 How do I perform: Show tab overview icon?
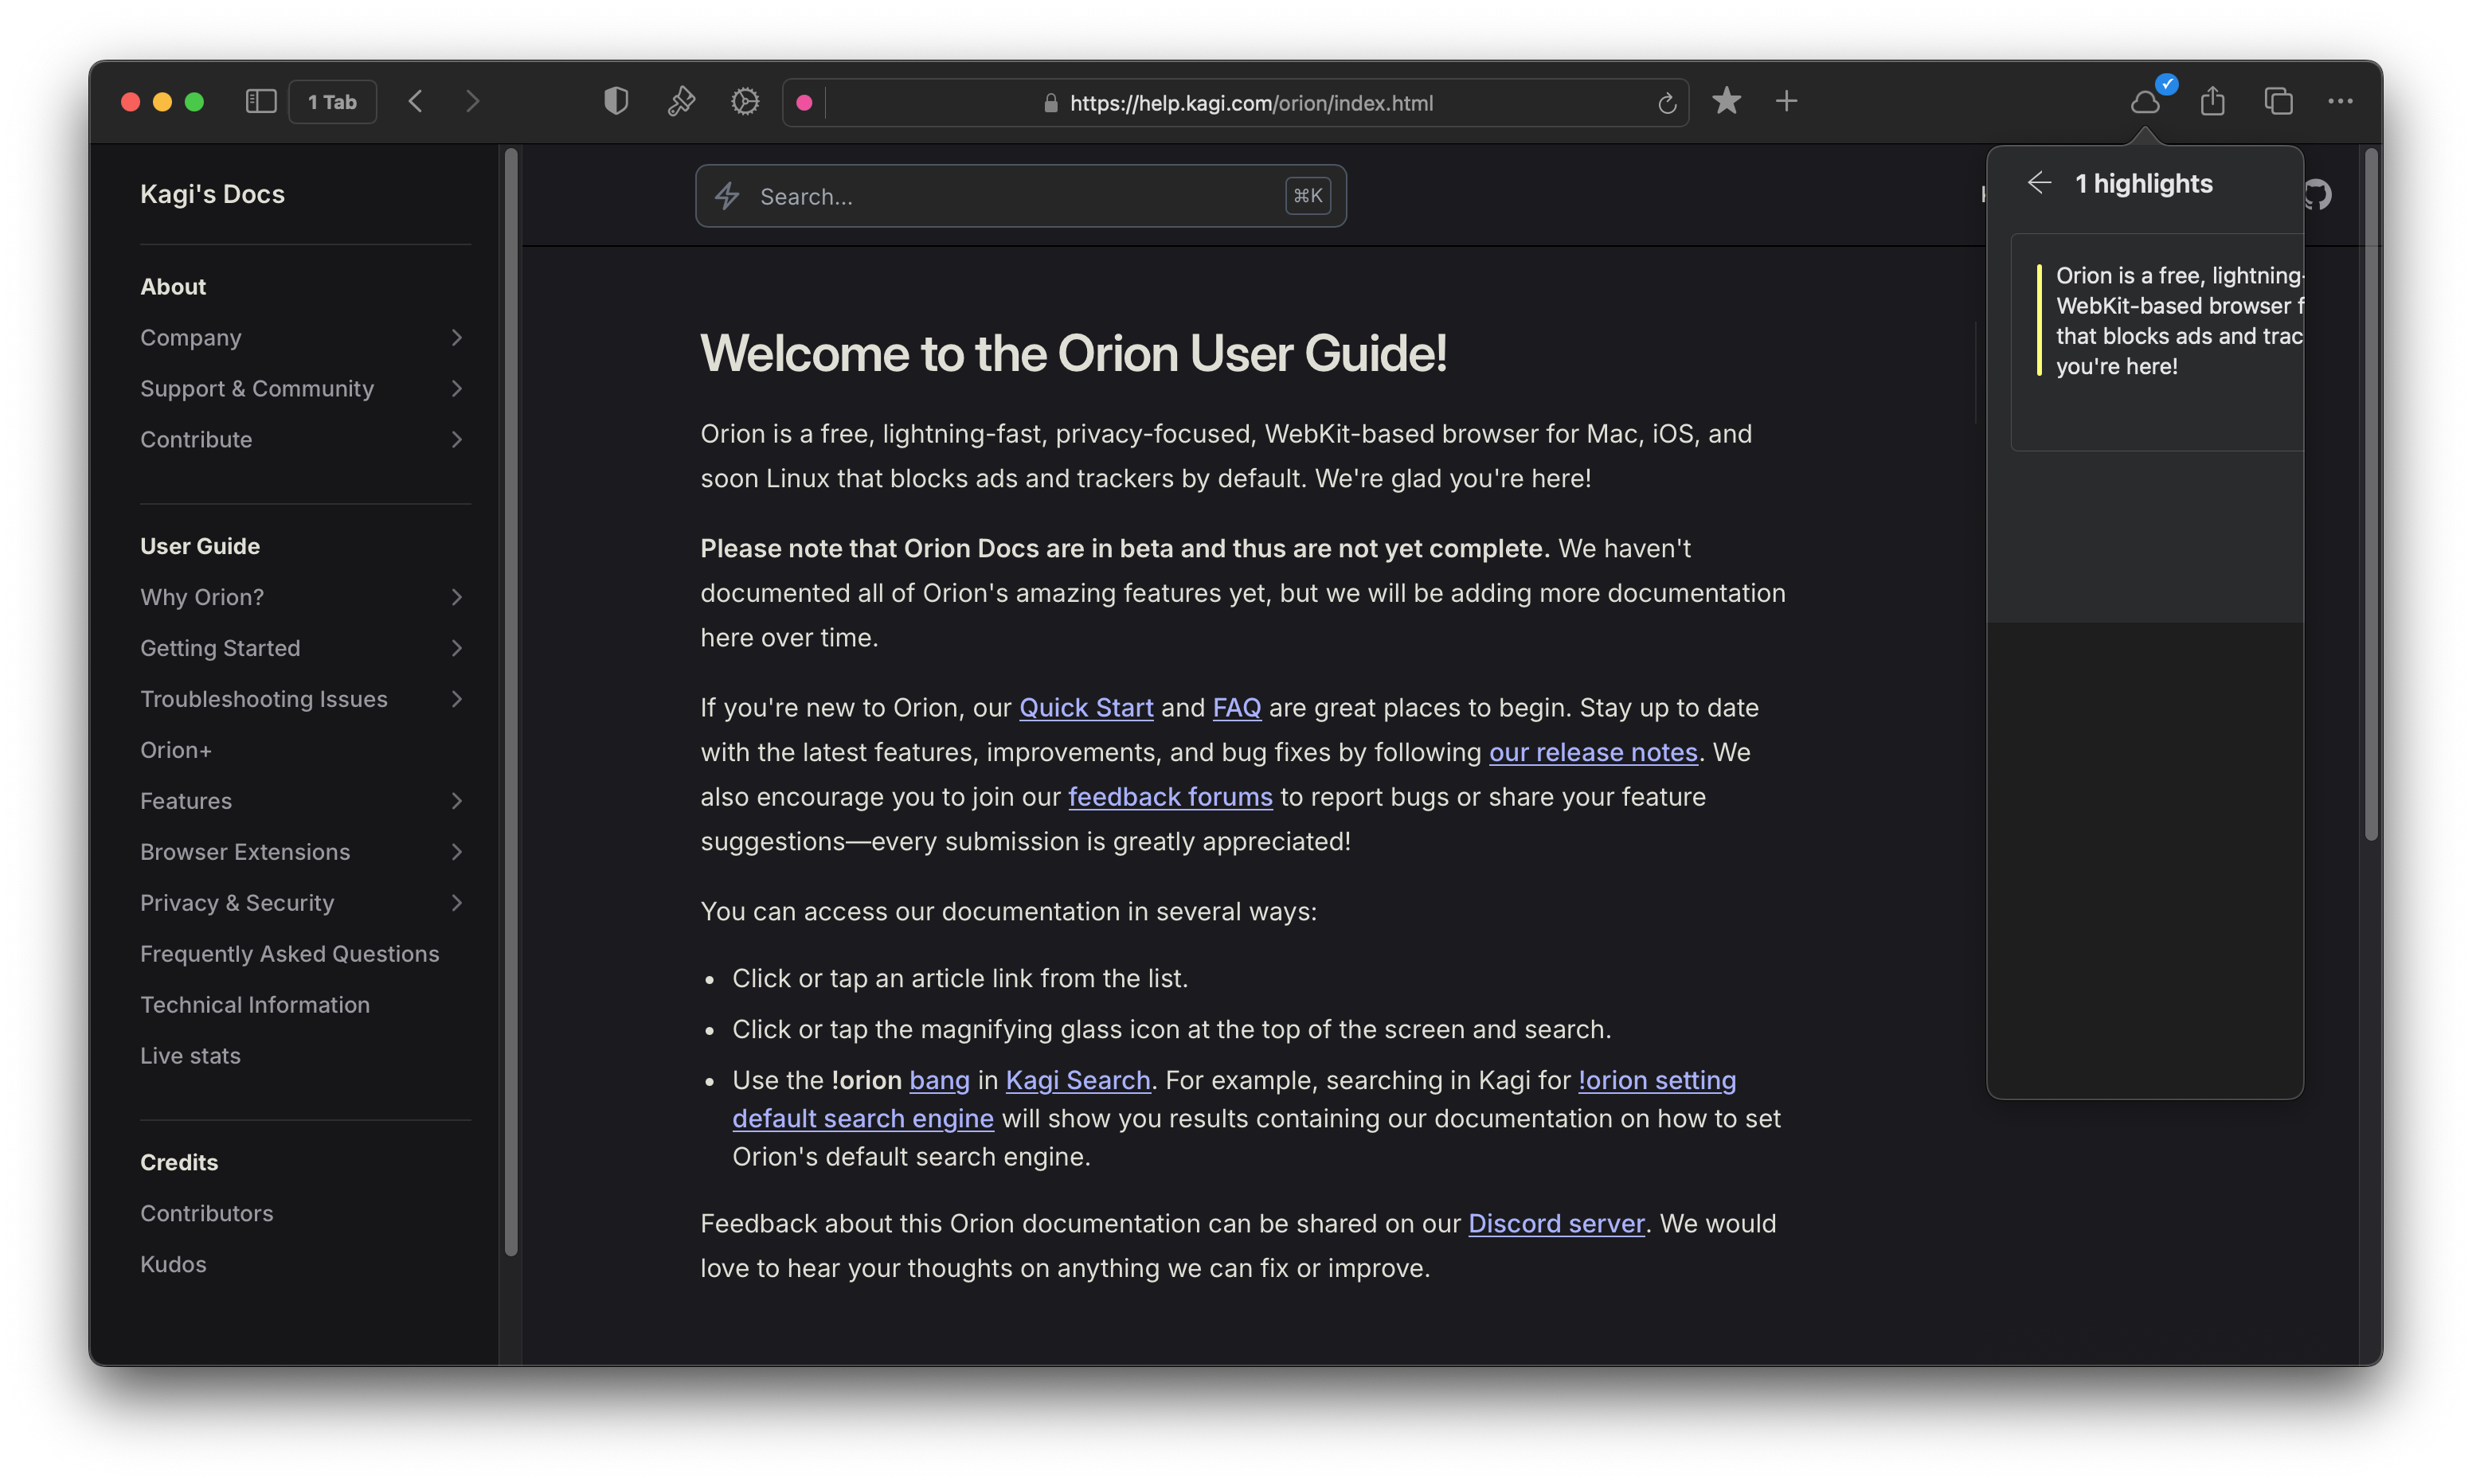pyautogui.click(x=2278, y=101)
